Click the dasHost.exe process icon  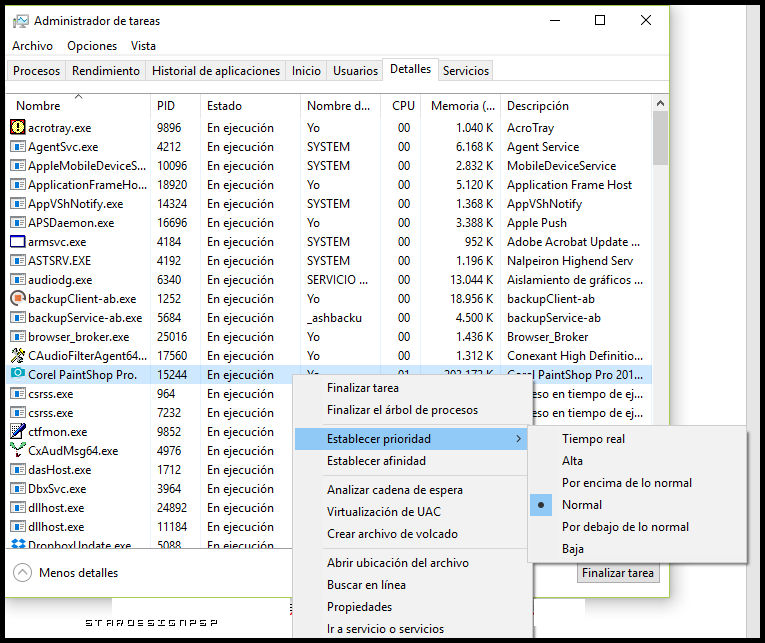click(18, 469)
